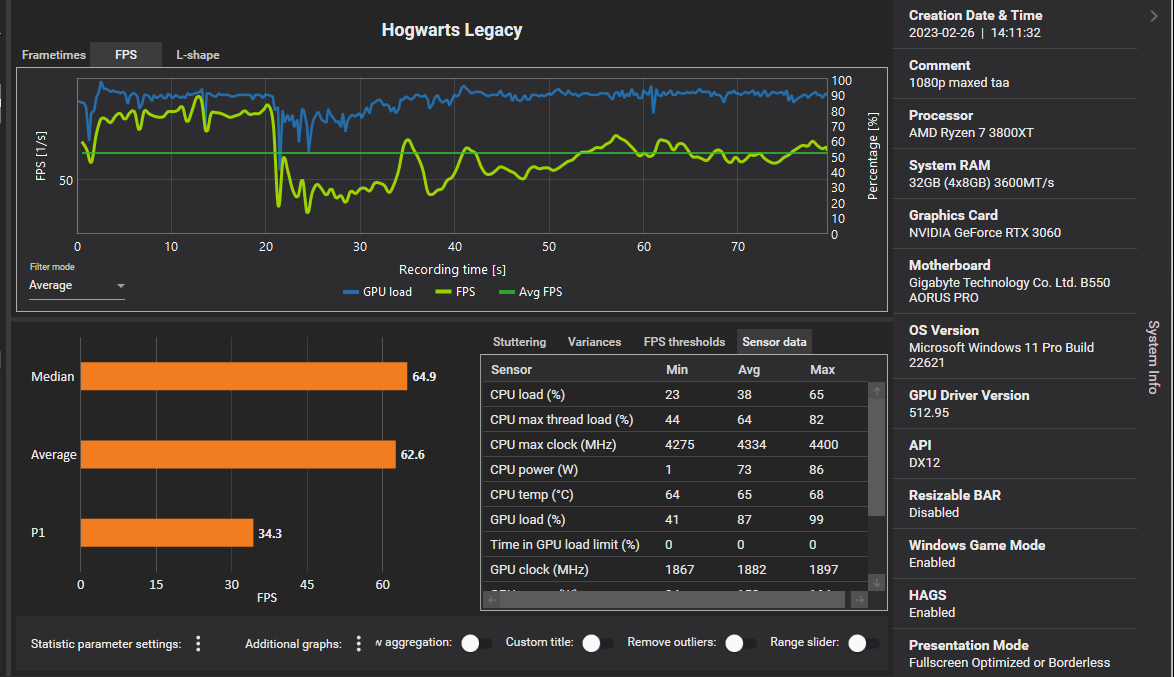1174x677 pixels.
Task: Click the sensor table vertical scrollbar thumb
Action: click(877, 458)
